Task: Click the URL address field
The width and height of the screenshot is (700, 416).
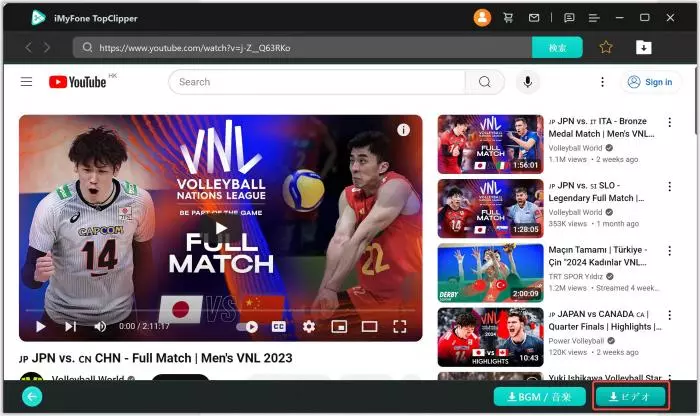Action: tap(302, 47)
